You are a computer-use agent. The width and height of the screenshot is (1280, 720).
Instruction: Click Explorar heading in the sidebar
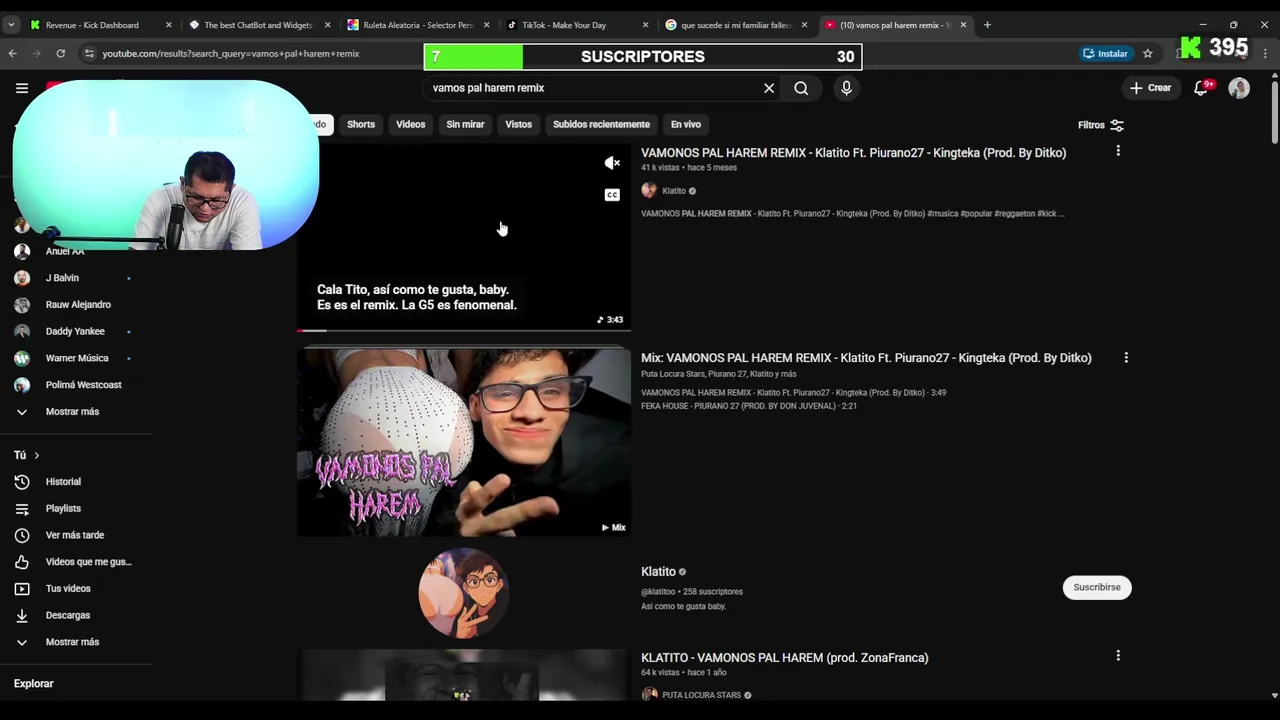pyautogui.click(x=34, y=684)
